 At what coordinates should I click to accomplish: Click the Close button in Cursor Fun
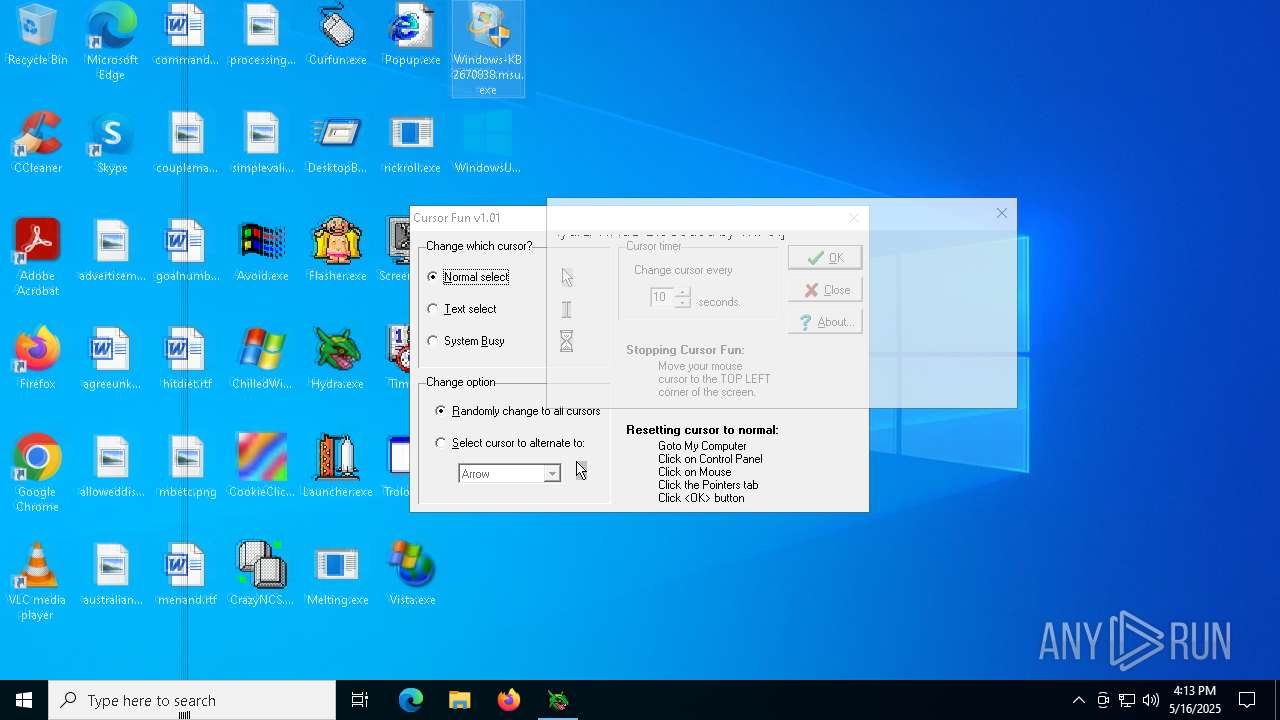pos(825,290)
